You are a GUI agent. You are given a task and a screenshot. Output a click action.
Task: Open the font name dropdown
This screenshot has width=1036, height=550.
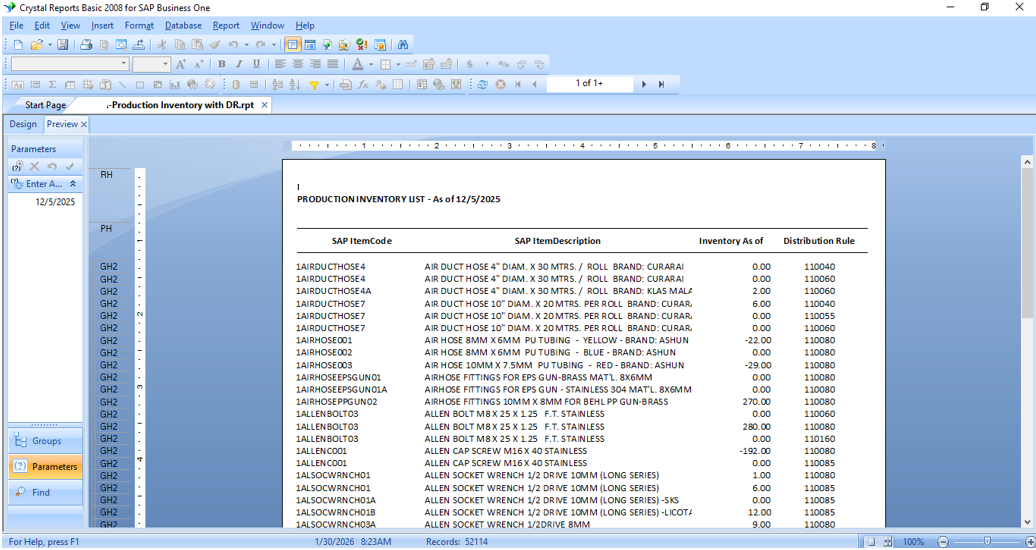click(124, 64)
